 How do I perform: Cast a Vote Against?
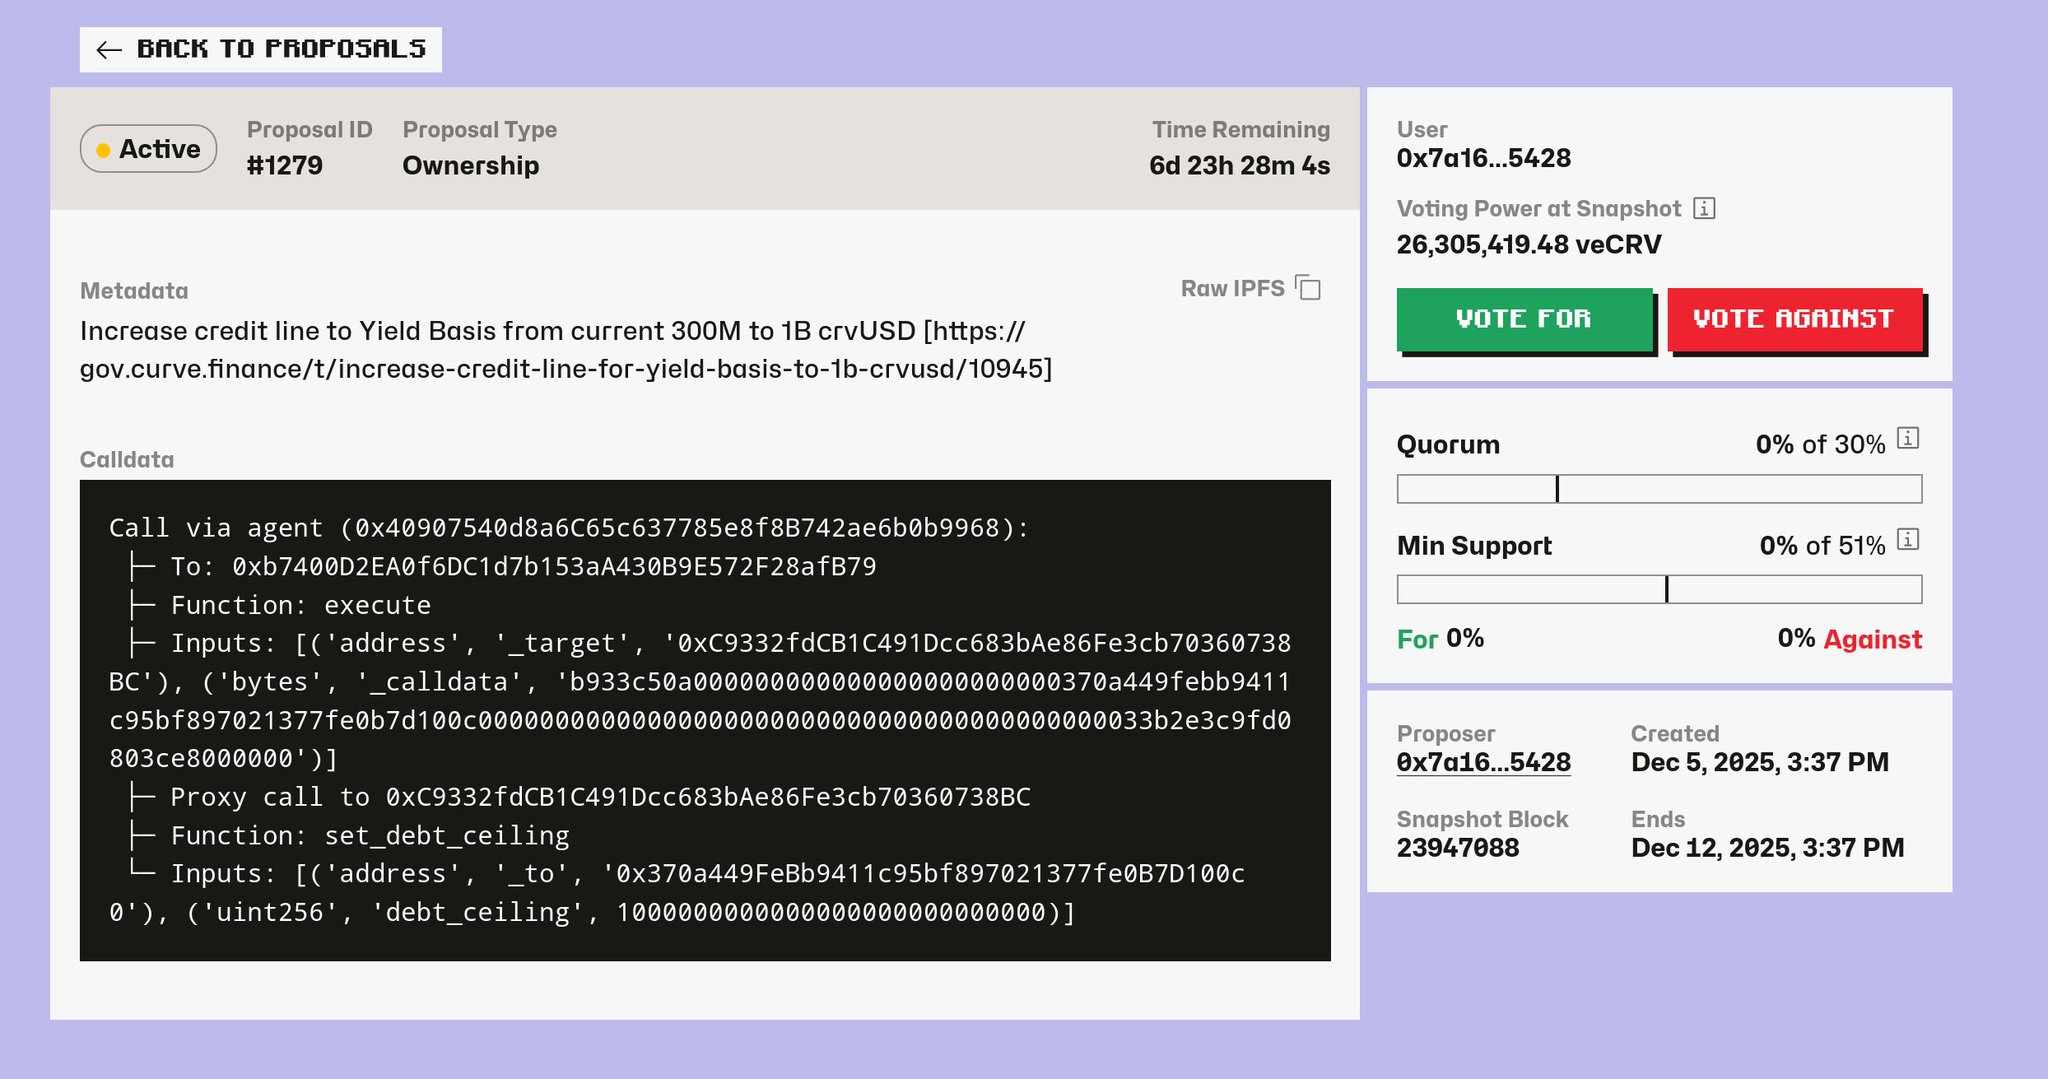pos(1794,319)
